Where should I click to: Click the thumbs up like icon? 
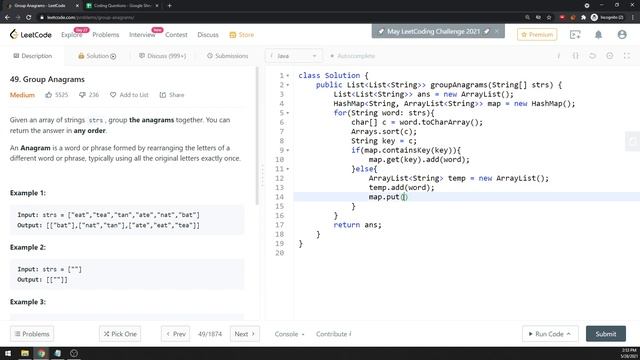pos(49,95)
